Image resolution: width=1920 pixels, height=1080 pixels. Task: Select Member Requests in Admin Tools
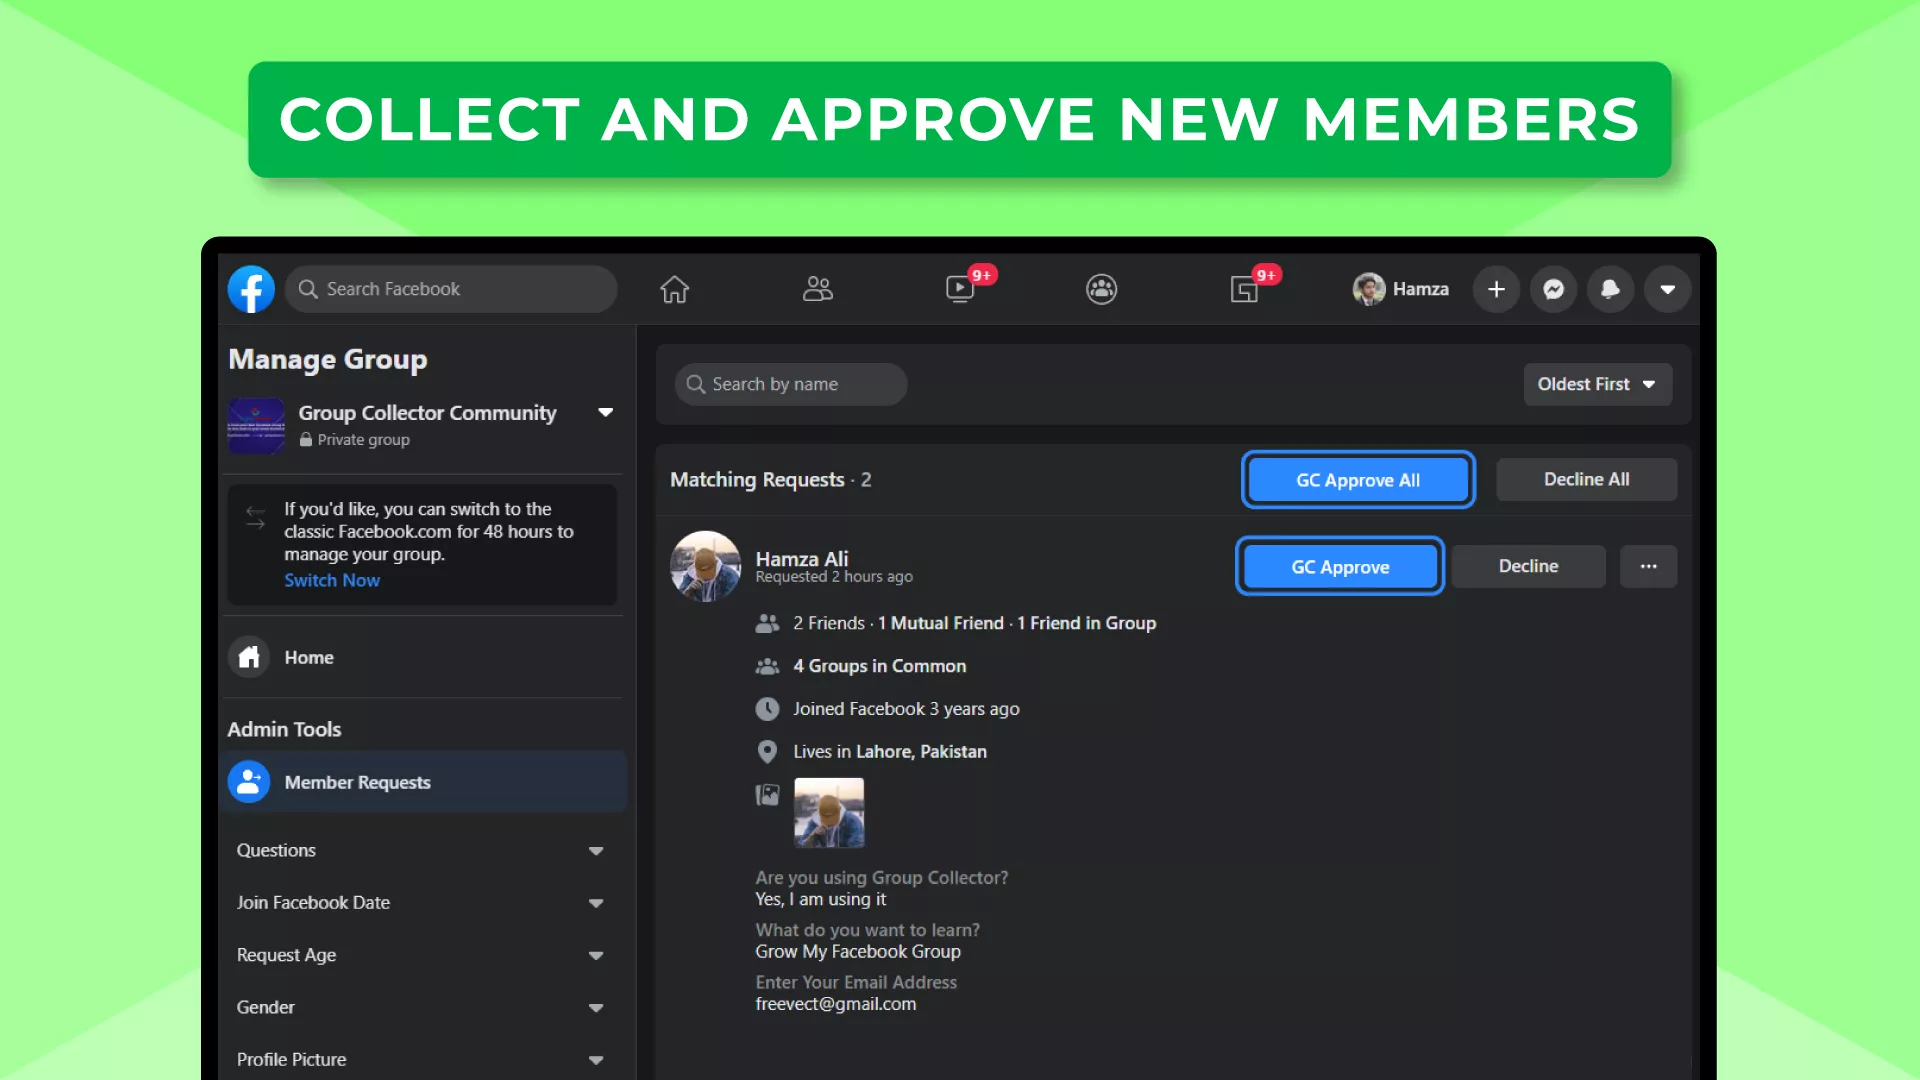tap(357, 782)
